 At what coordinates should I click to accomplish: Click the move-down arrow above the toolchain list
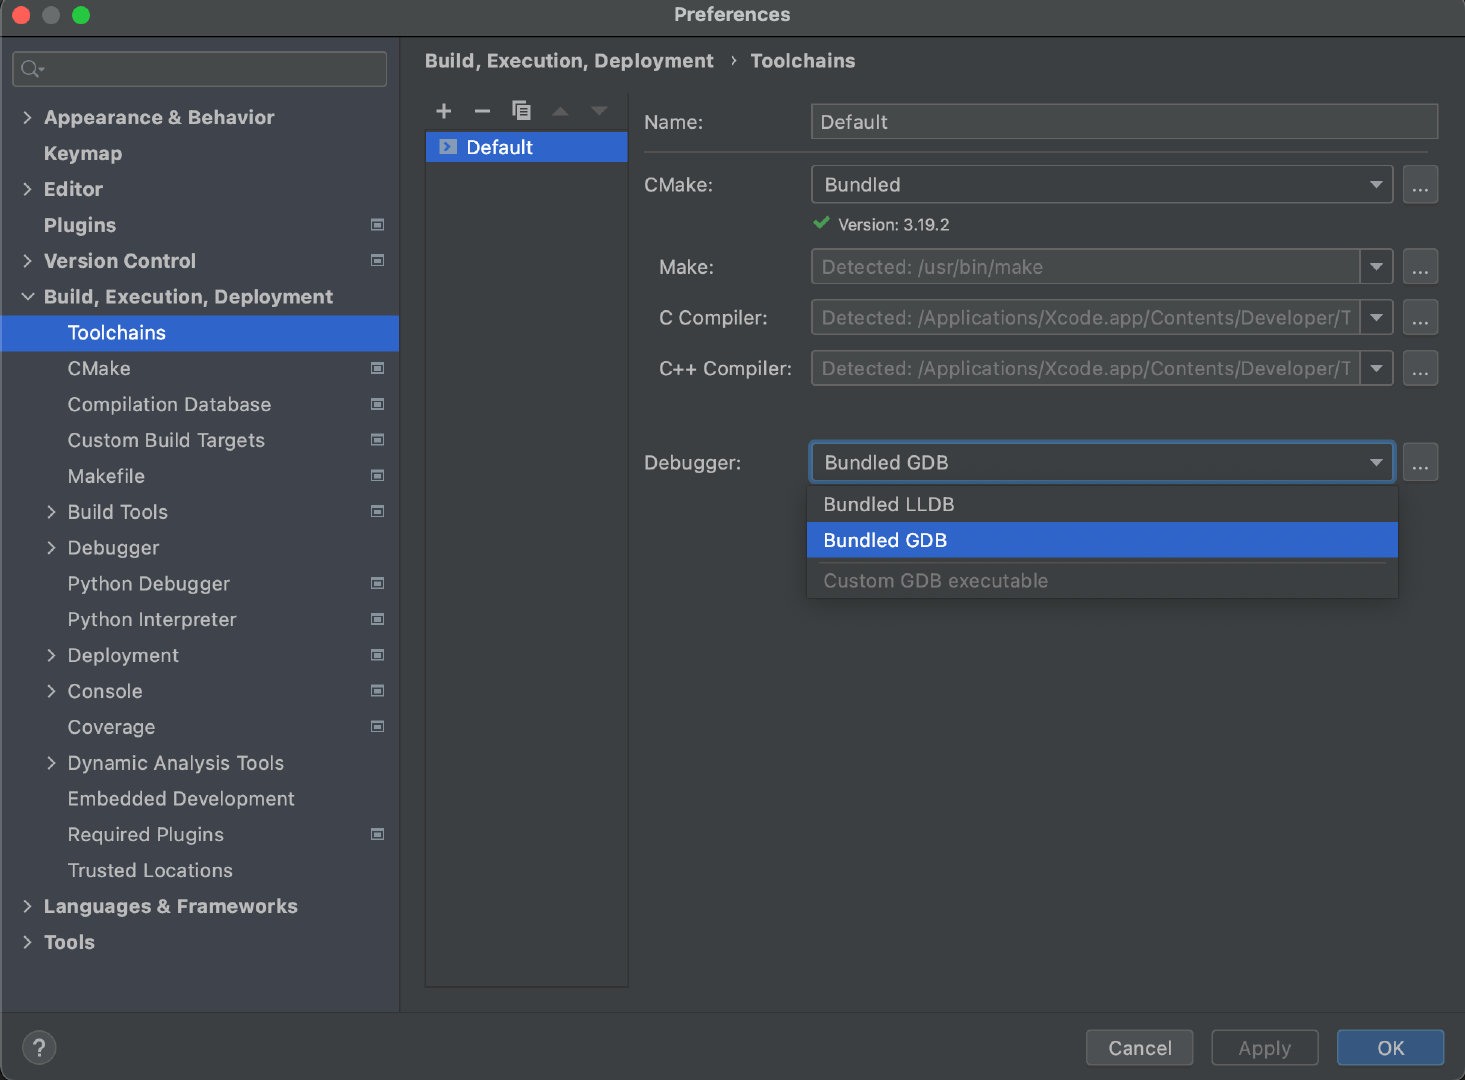(598, 111)
